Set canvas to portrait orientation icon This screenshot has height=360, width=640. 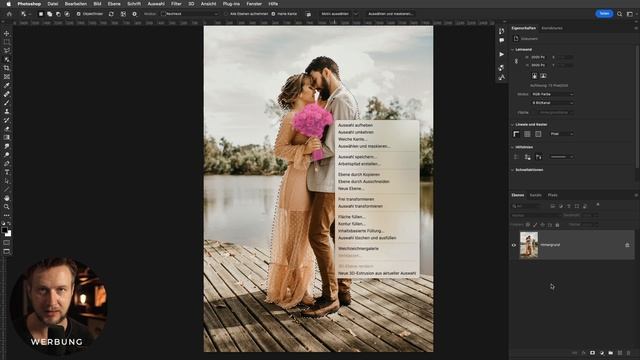pyautogui.click(x=534, y=76)
